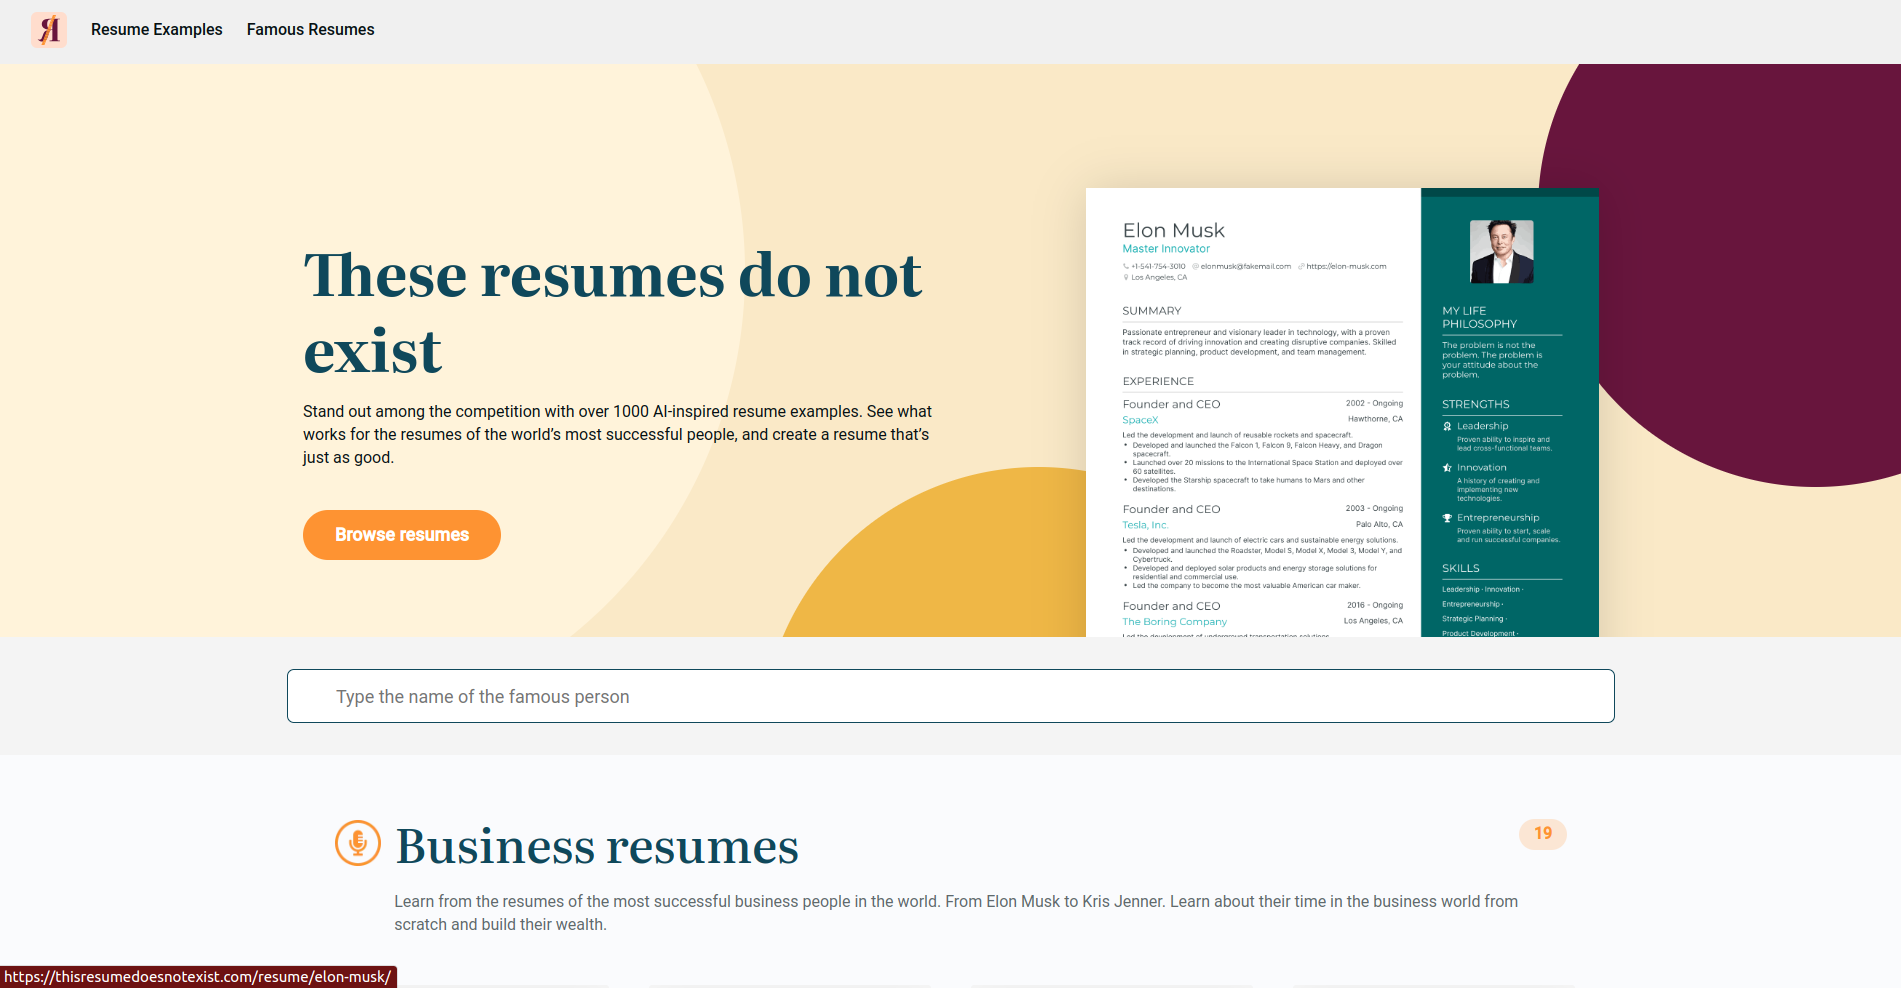Open the Resume Examples menu item

click(x=157, y=30)
